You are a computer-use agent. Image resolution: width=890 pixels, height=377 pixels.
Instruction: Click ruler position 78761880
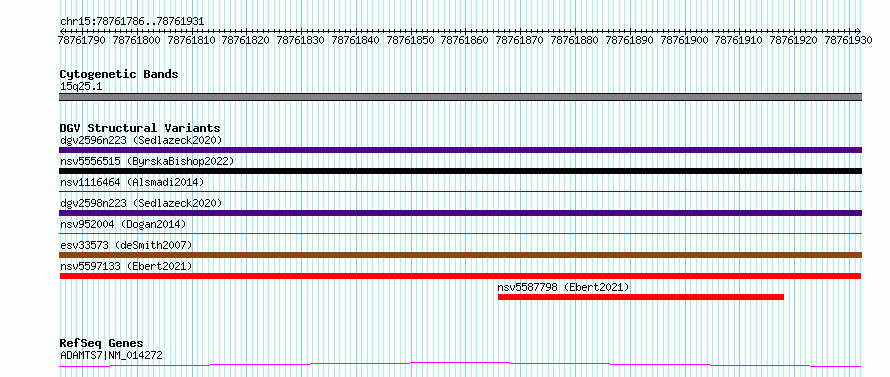574,40
